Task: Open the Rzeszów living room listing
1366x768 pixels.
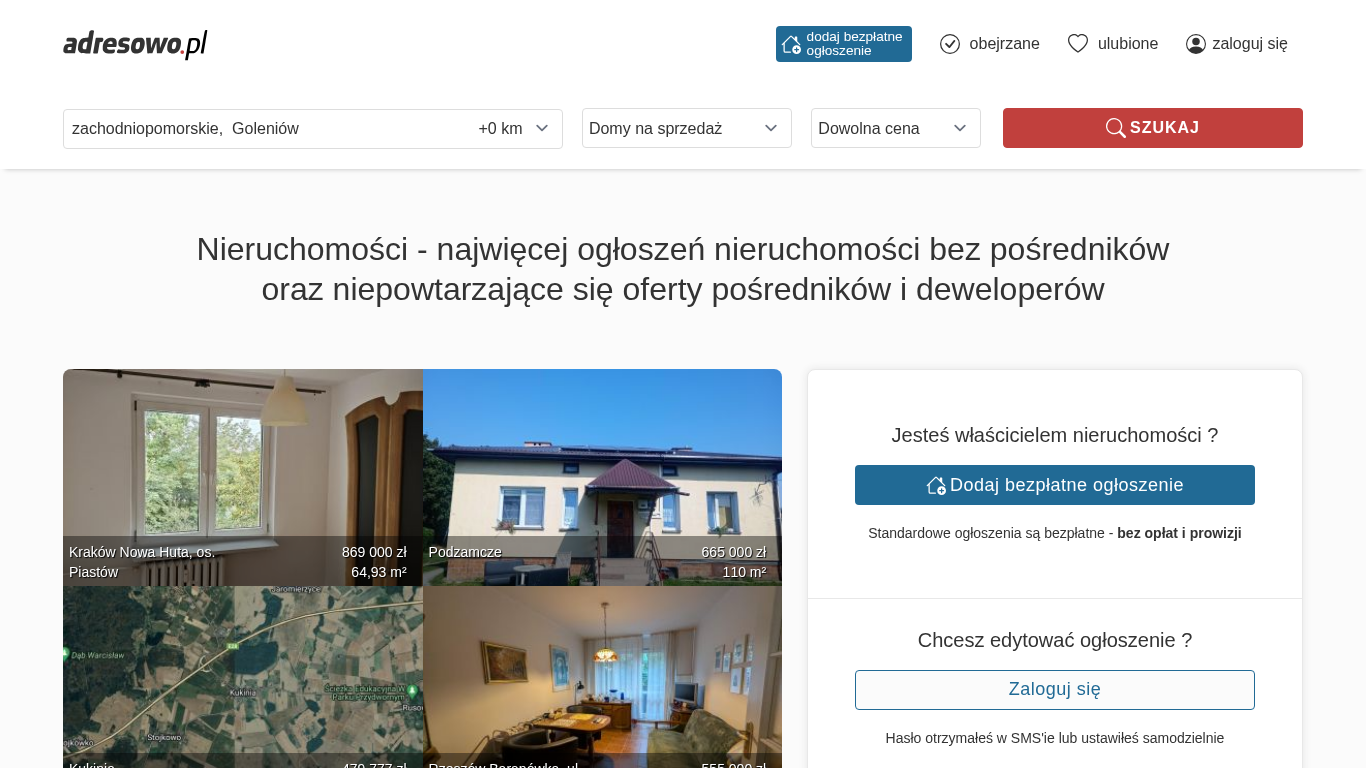Action: 602,677
